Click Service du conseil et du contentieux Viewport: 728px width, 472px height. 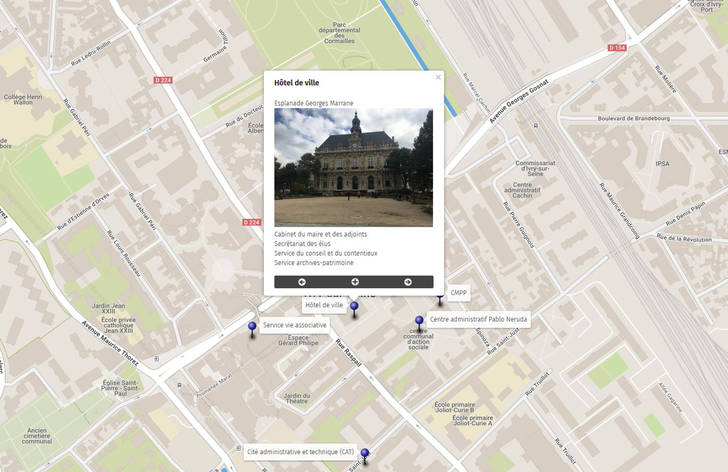click(x=325, y=253)
